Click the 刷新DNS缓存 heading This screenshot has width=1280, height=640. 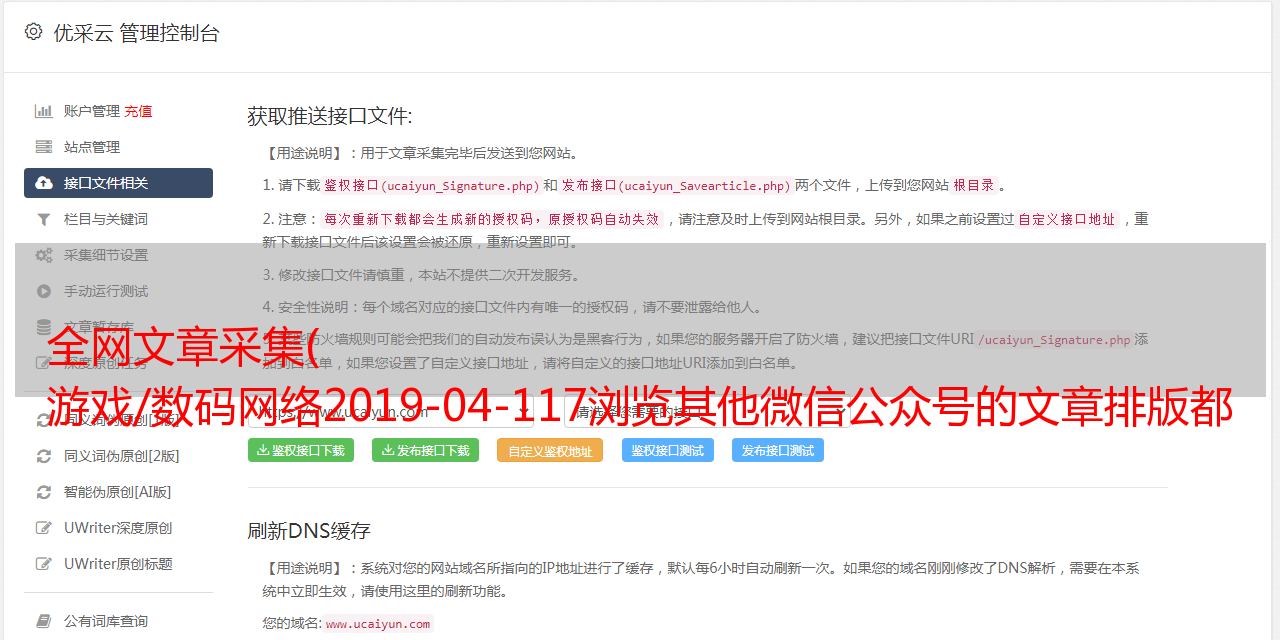[310, 530]
